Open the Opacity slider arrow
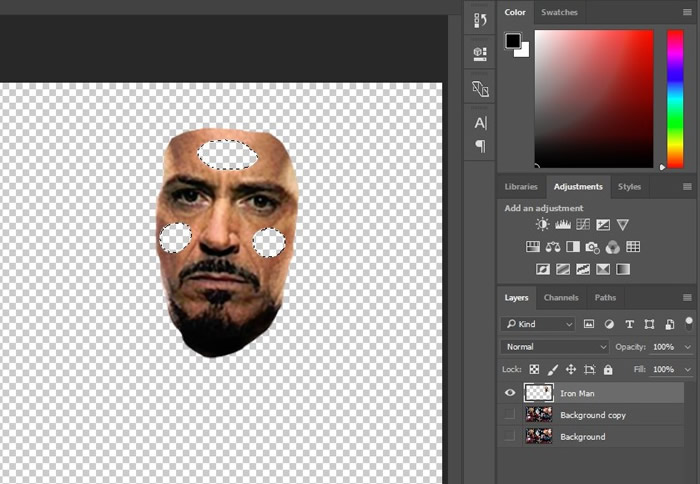The width and height of the screenshot is (700, 484). 688,347
